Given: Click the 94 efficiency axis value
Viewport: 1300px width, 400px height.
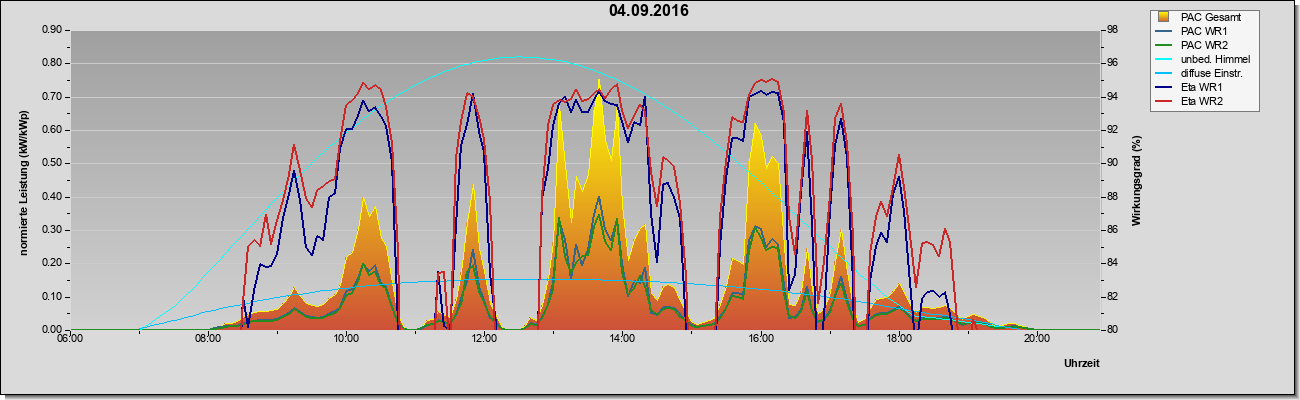Looking at the screenshot, I should [x=1112, y=97].
